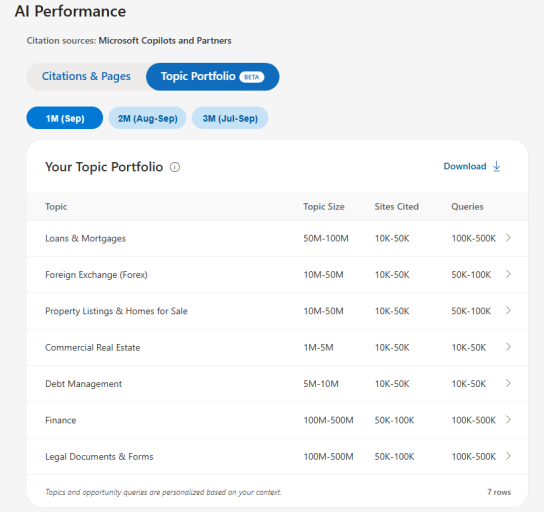Screen dimensions: 544x512
Task: Select the Topic Portfolio tab
Action: pyautogui.click(x=213, y=77)
